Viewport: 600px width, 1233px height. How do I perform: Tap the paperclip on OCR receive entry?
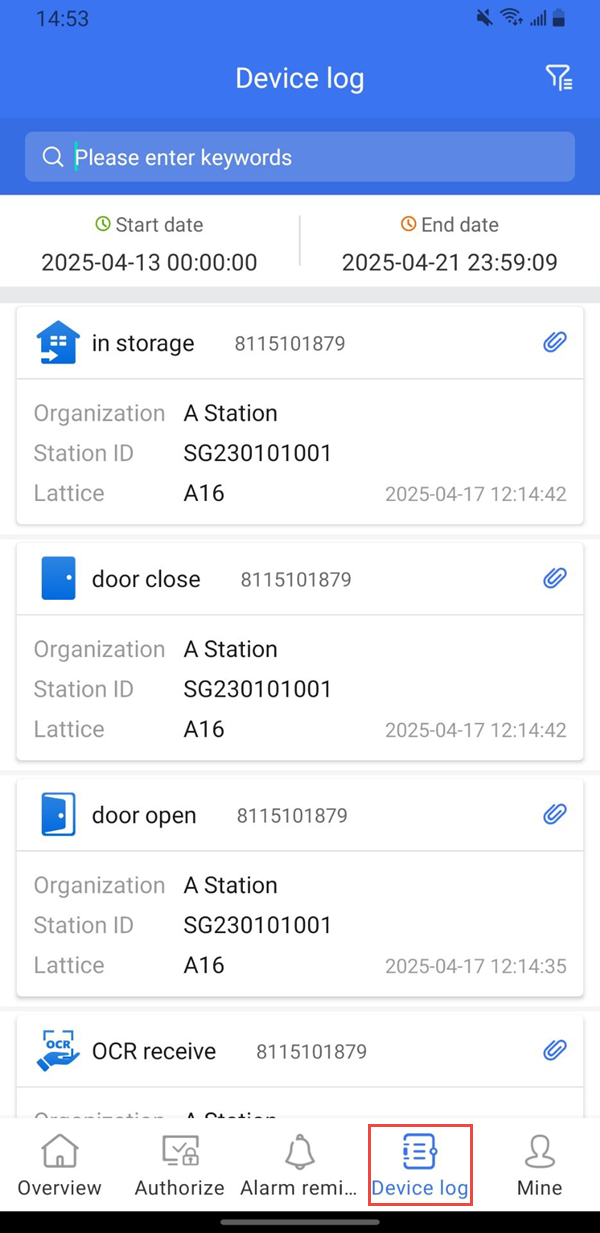pyautogui.click(x=555, y=1050)
